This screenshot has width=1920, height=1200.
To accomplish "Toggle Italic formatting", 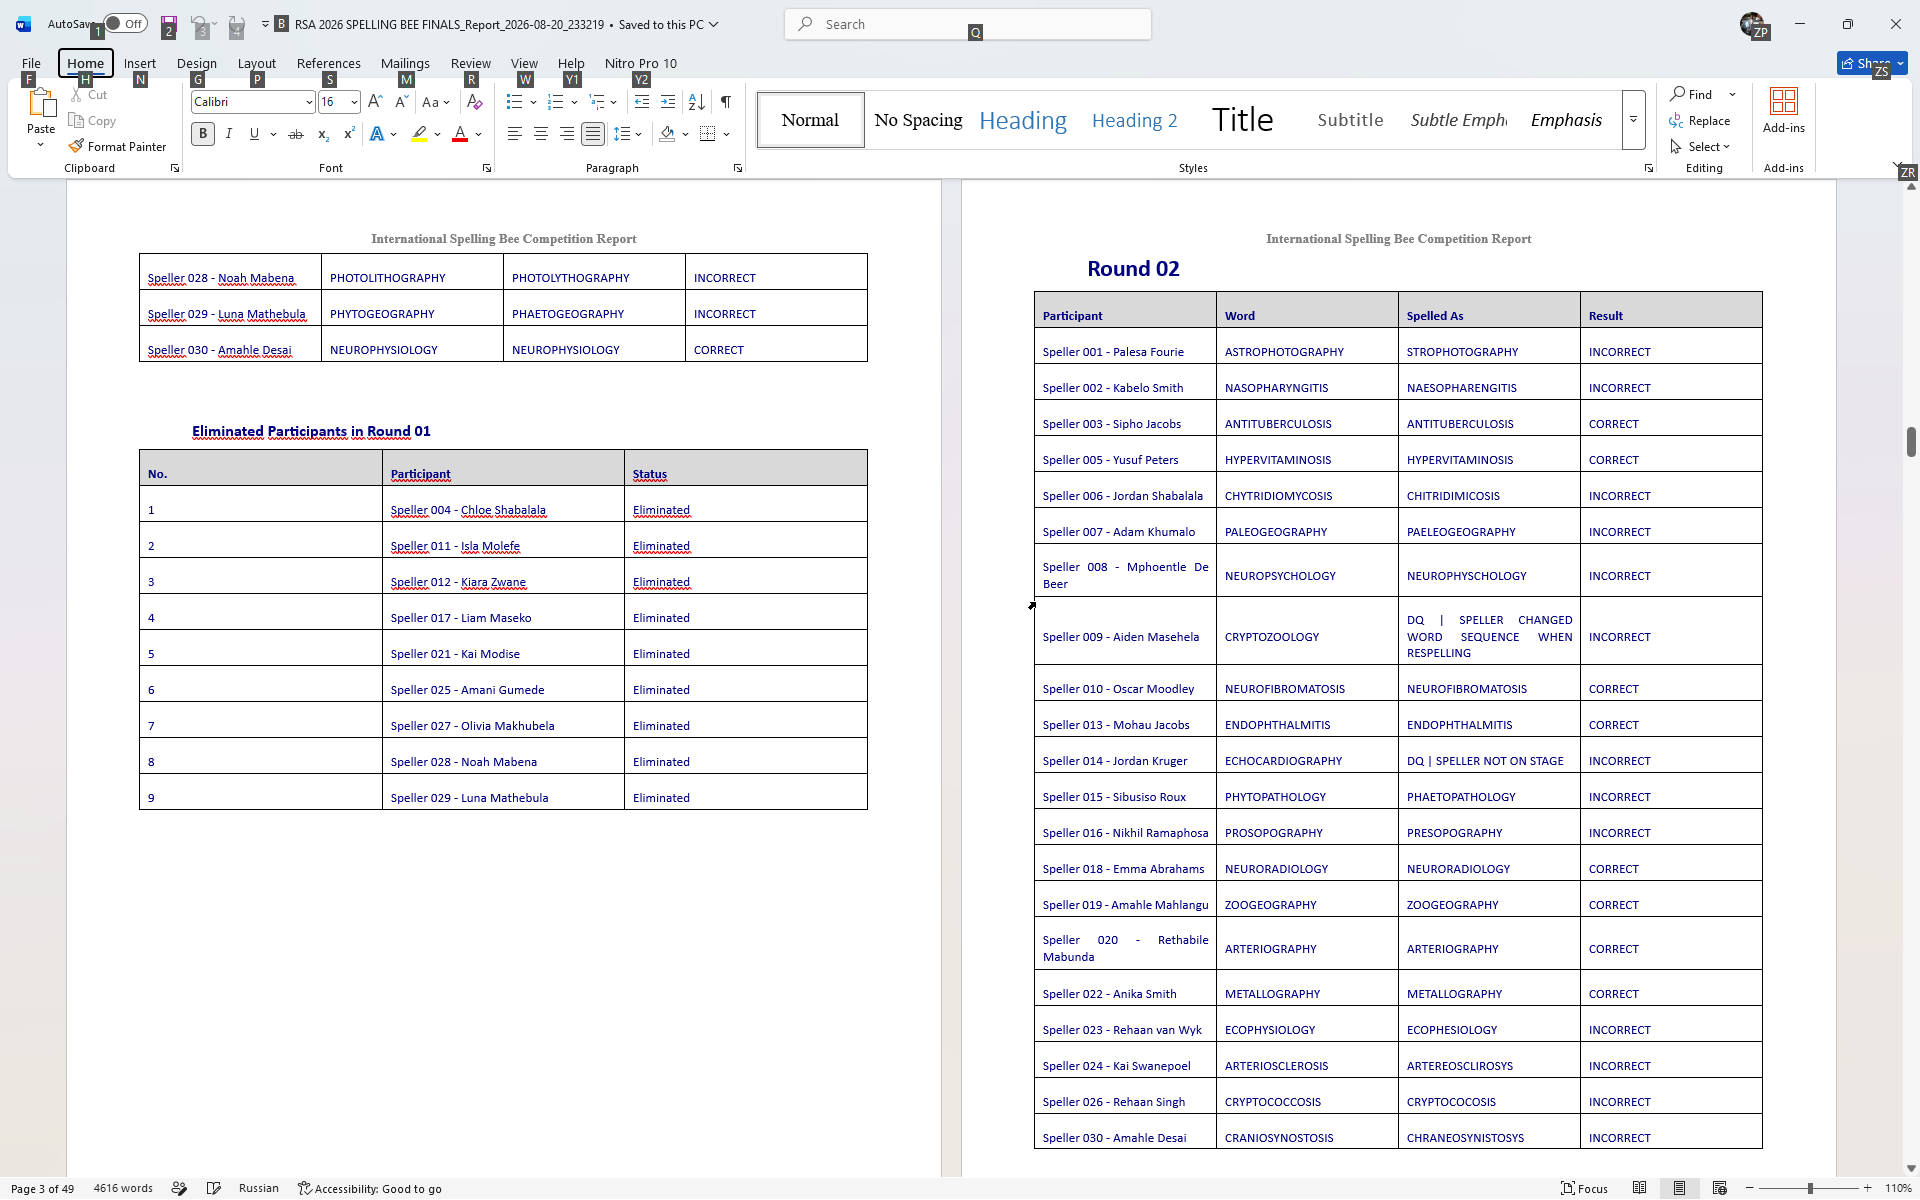I will [x=229, y=134].
